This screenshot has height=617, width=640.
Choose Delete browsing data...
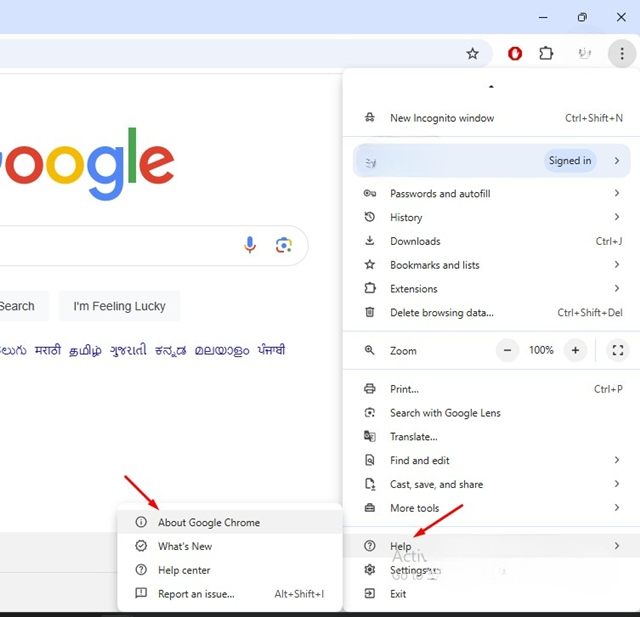491,313
